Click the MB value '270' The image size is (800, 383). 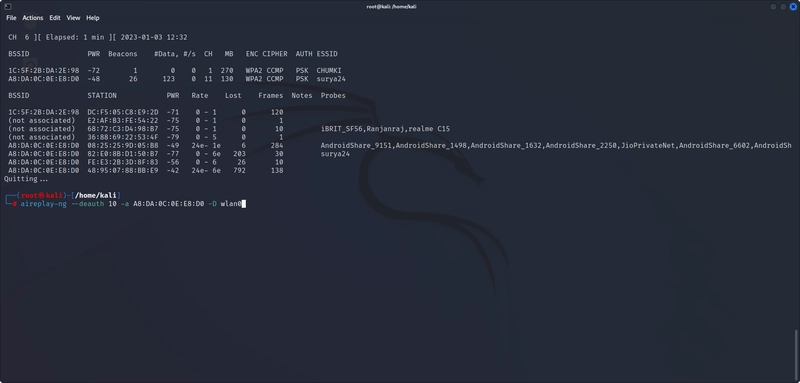(227, 70)
